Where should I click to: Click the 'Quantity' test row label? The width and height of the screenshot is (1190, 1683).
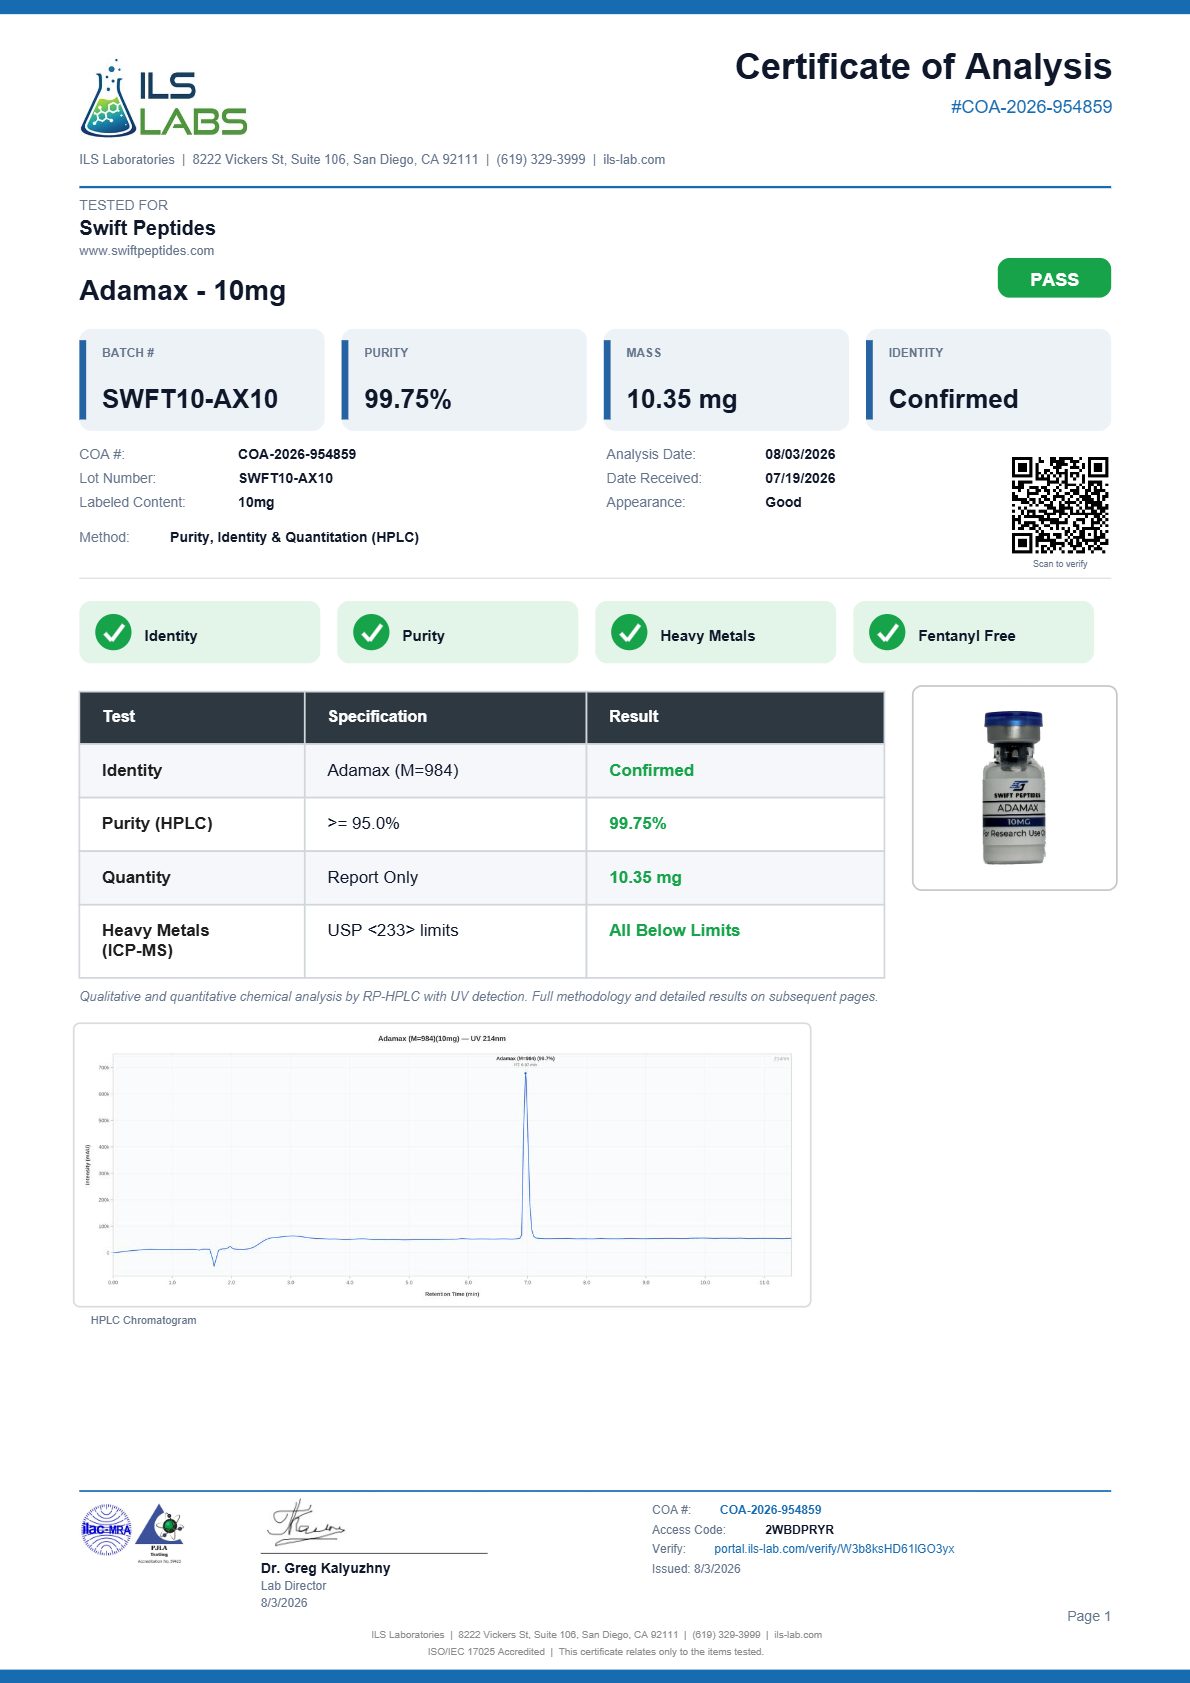pos(136,878)
